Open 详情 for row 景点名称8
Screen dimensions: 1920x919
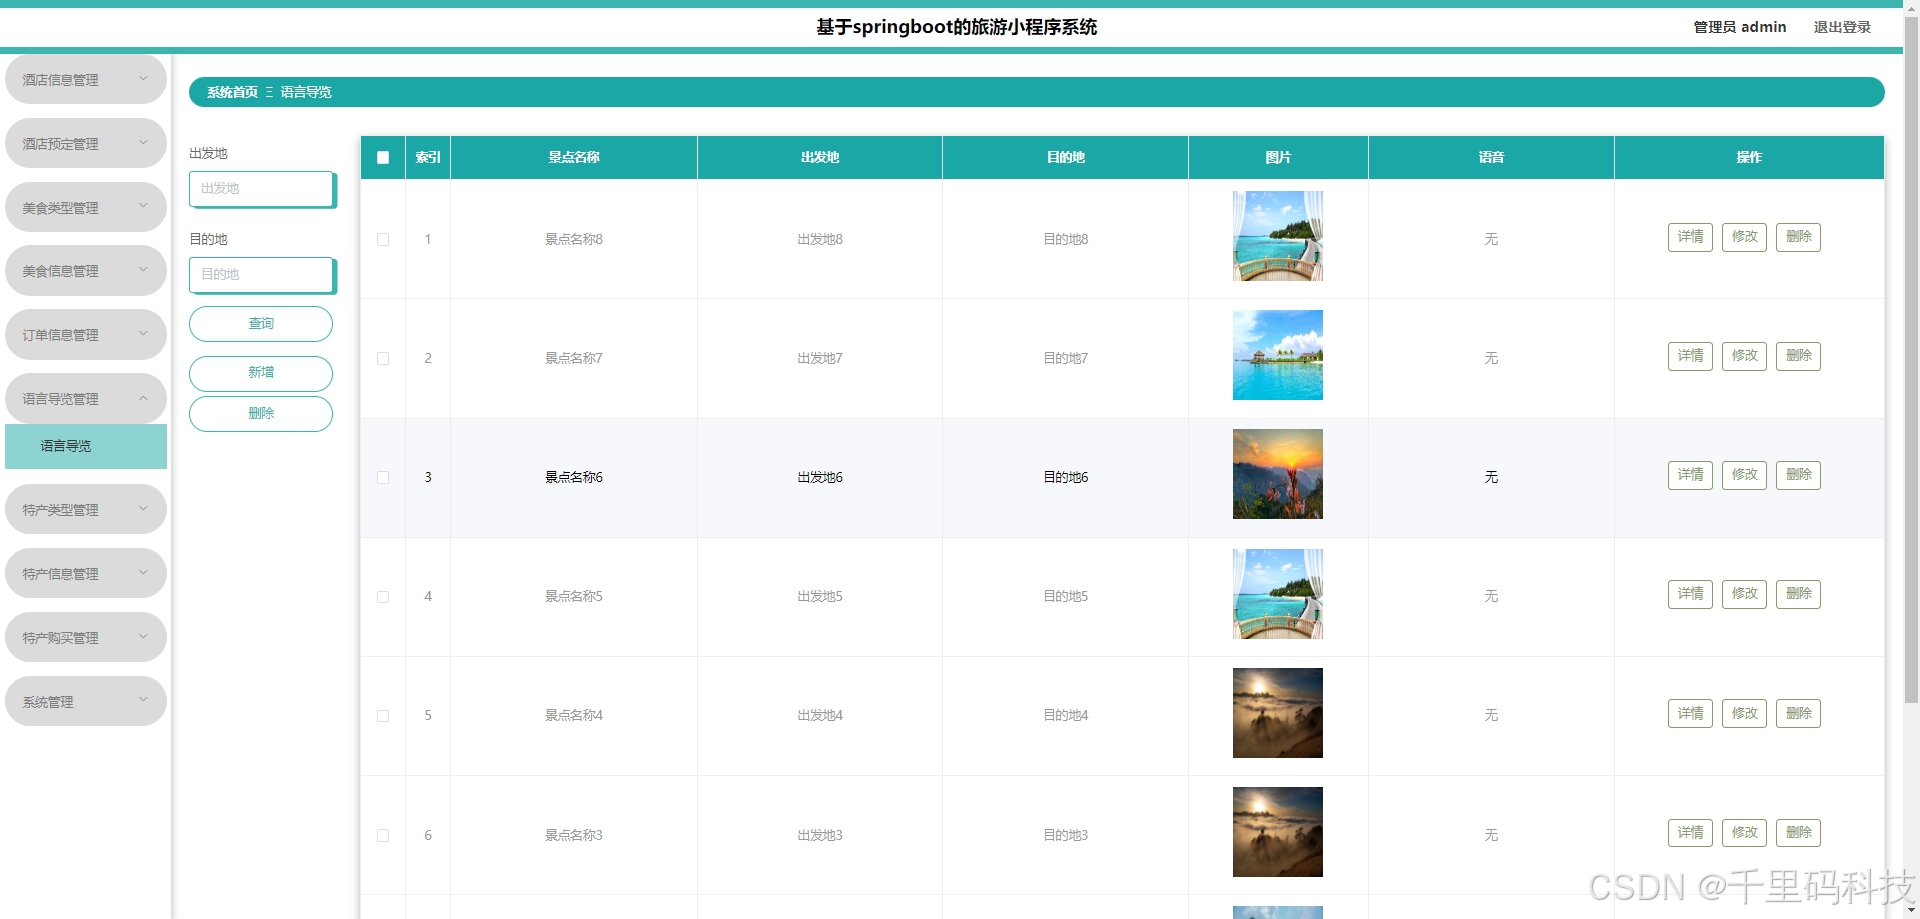pos(1690,237)
